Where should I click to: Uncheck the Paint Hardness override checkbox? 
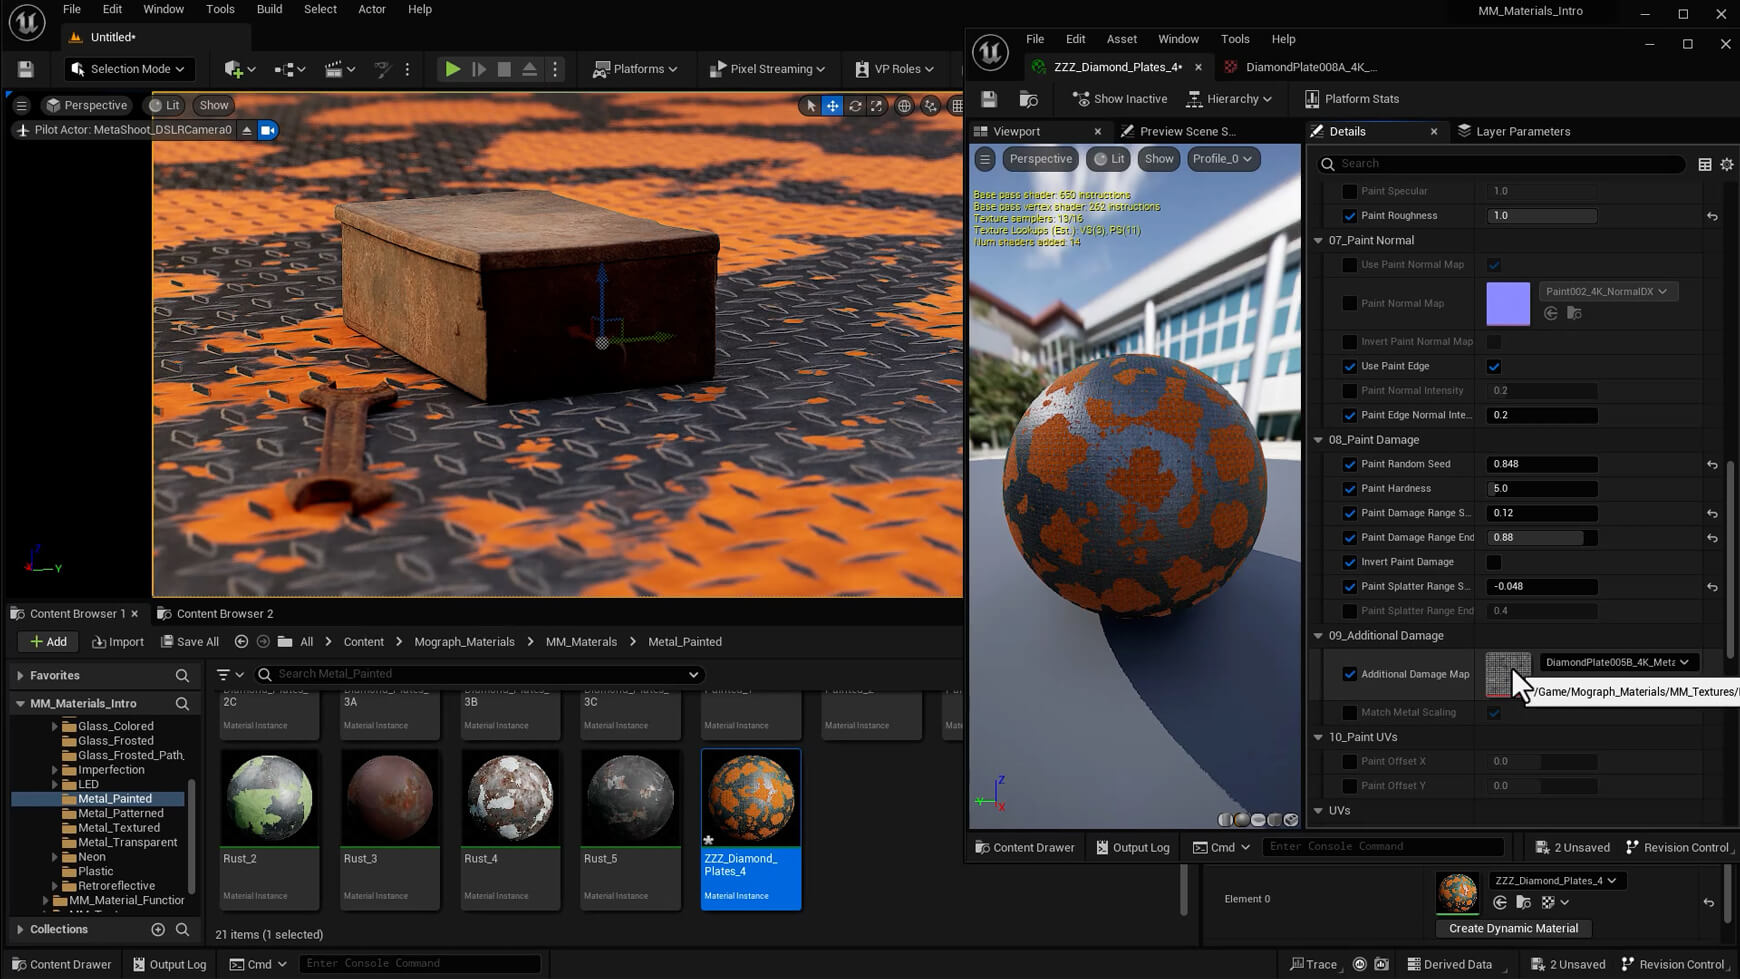coord(1350,489)
